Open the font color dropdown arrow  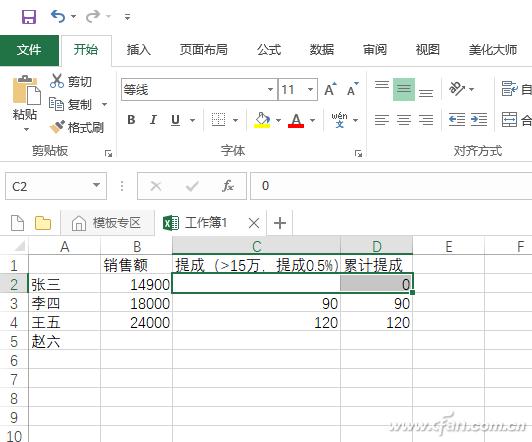(x=312, y=120)
